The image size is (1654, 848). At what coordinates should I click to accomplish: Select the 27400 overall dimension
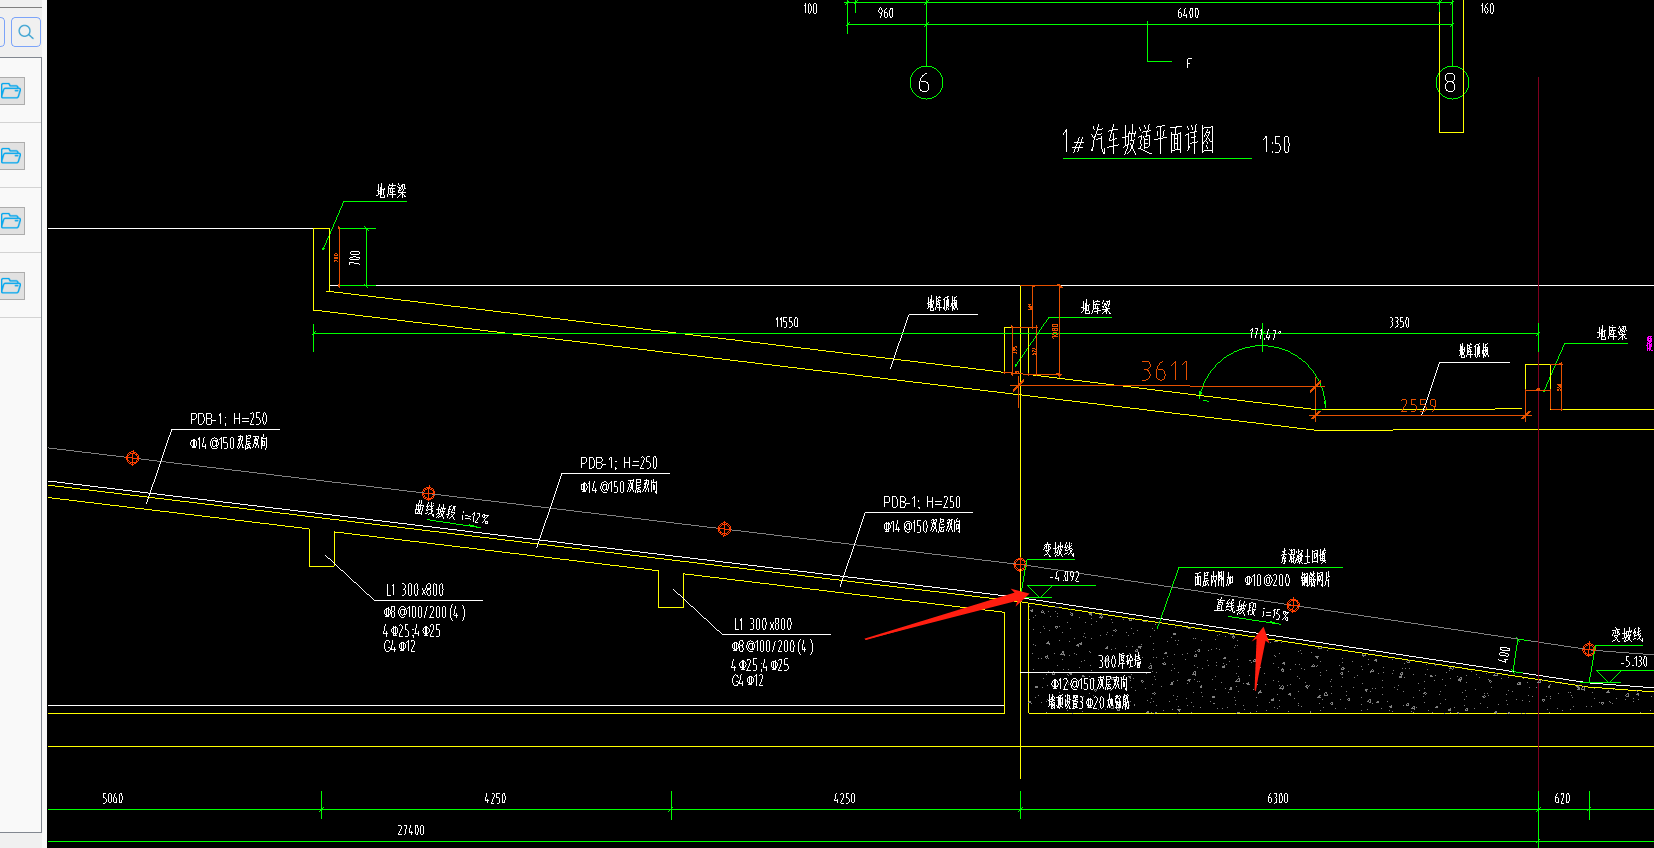click(411, 830)
